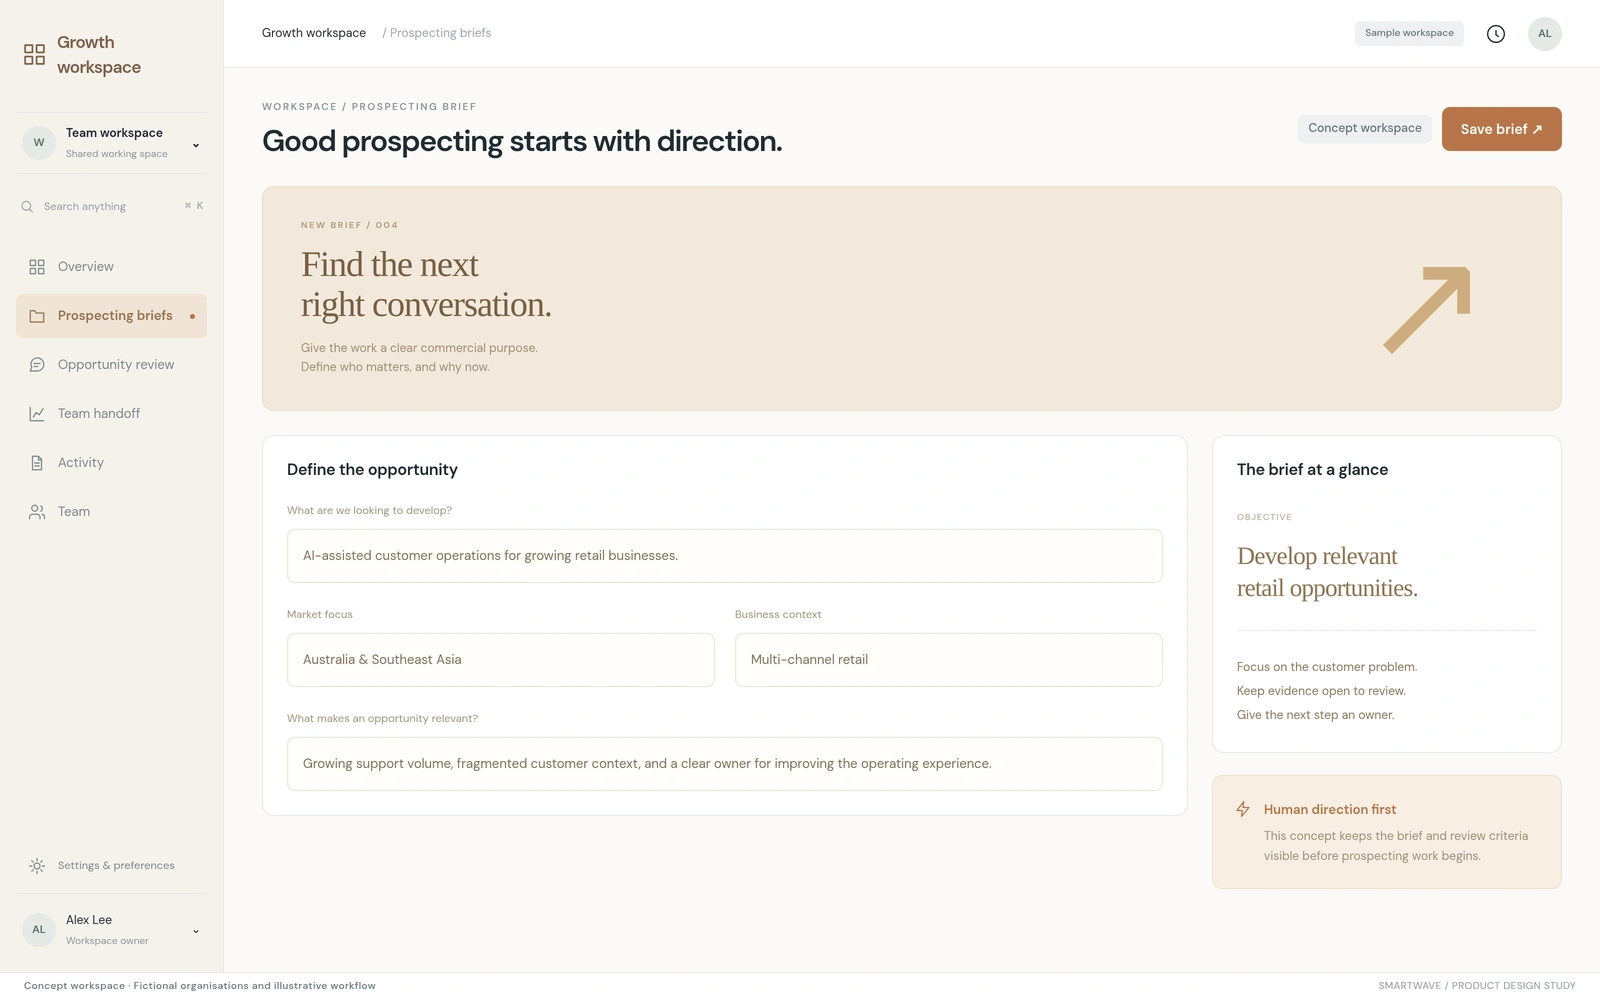Focus the Search anything field

pyautogui.click(x=112, y=206)
